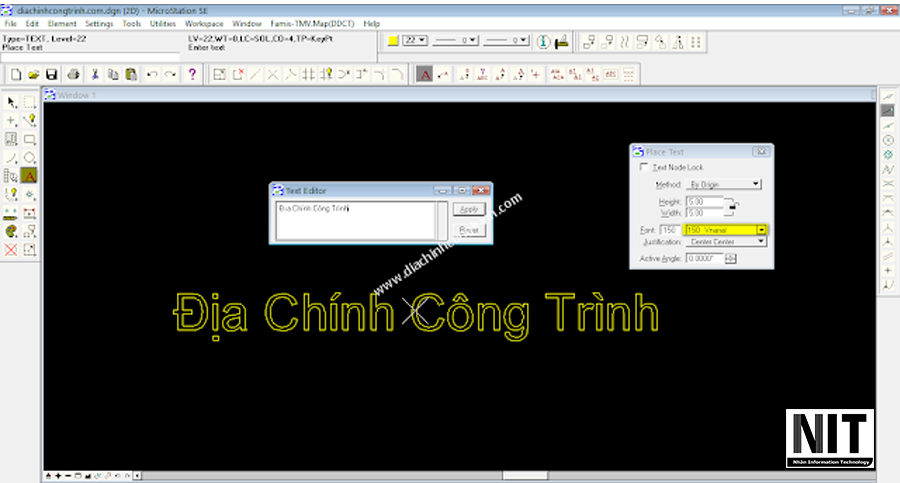This screenshot has width=900, height=483.
Task: Open the Method dropdown showing By Origin
Action: [723, 184]
